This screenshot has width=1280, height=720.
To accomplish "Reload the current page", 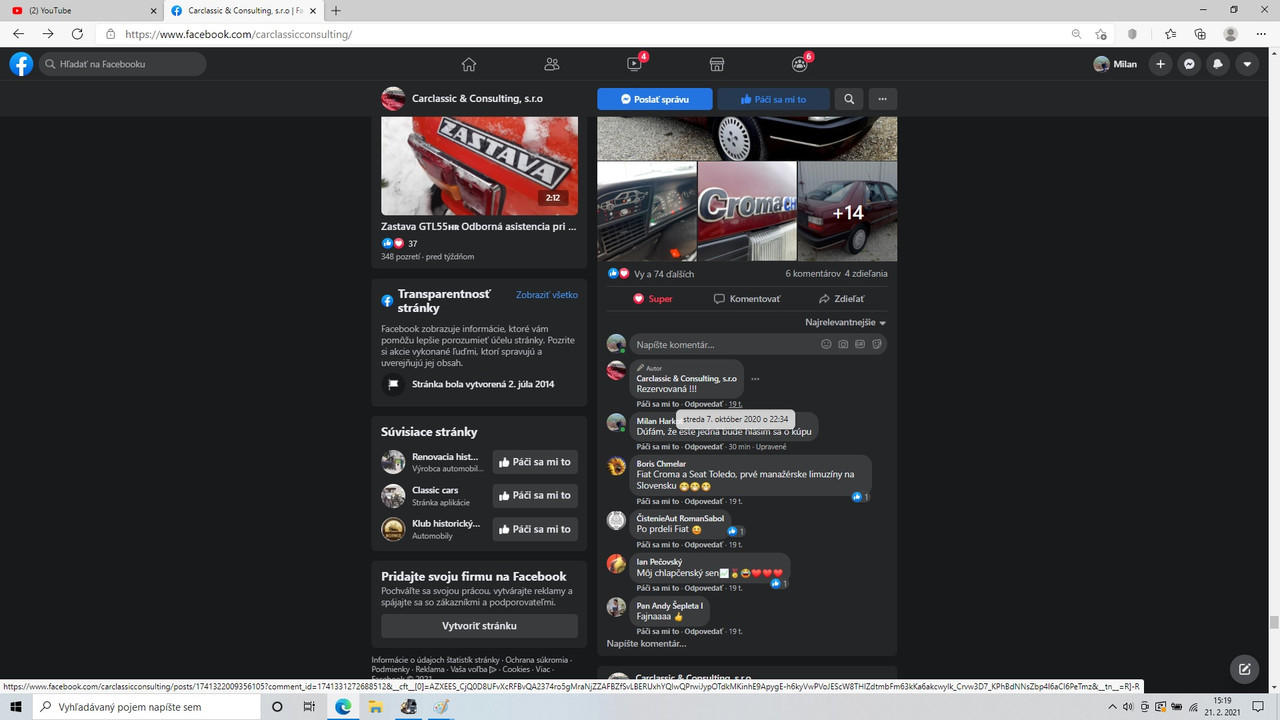I will 77,34.
